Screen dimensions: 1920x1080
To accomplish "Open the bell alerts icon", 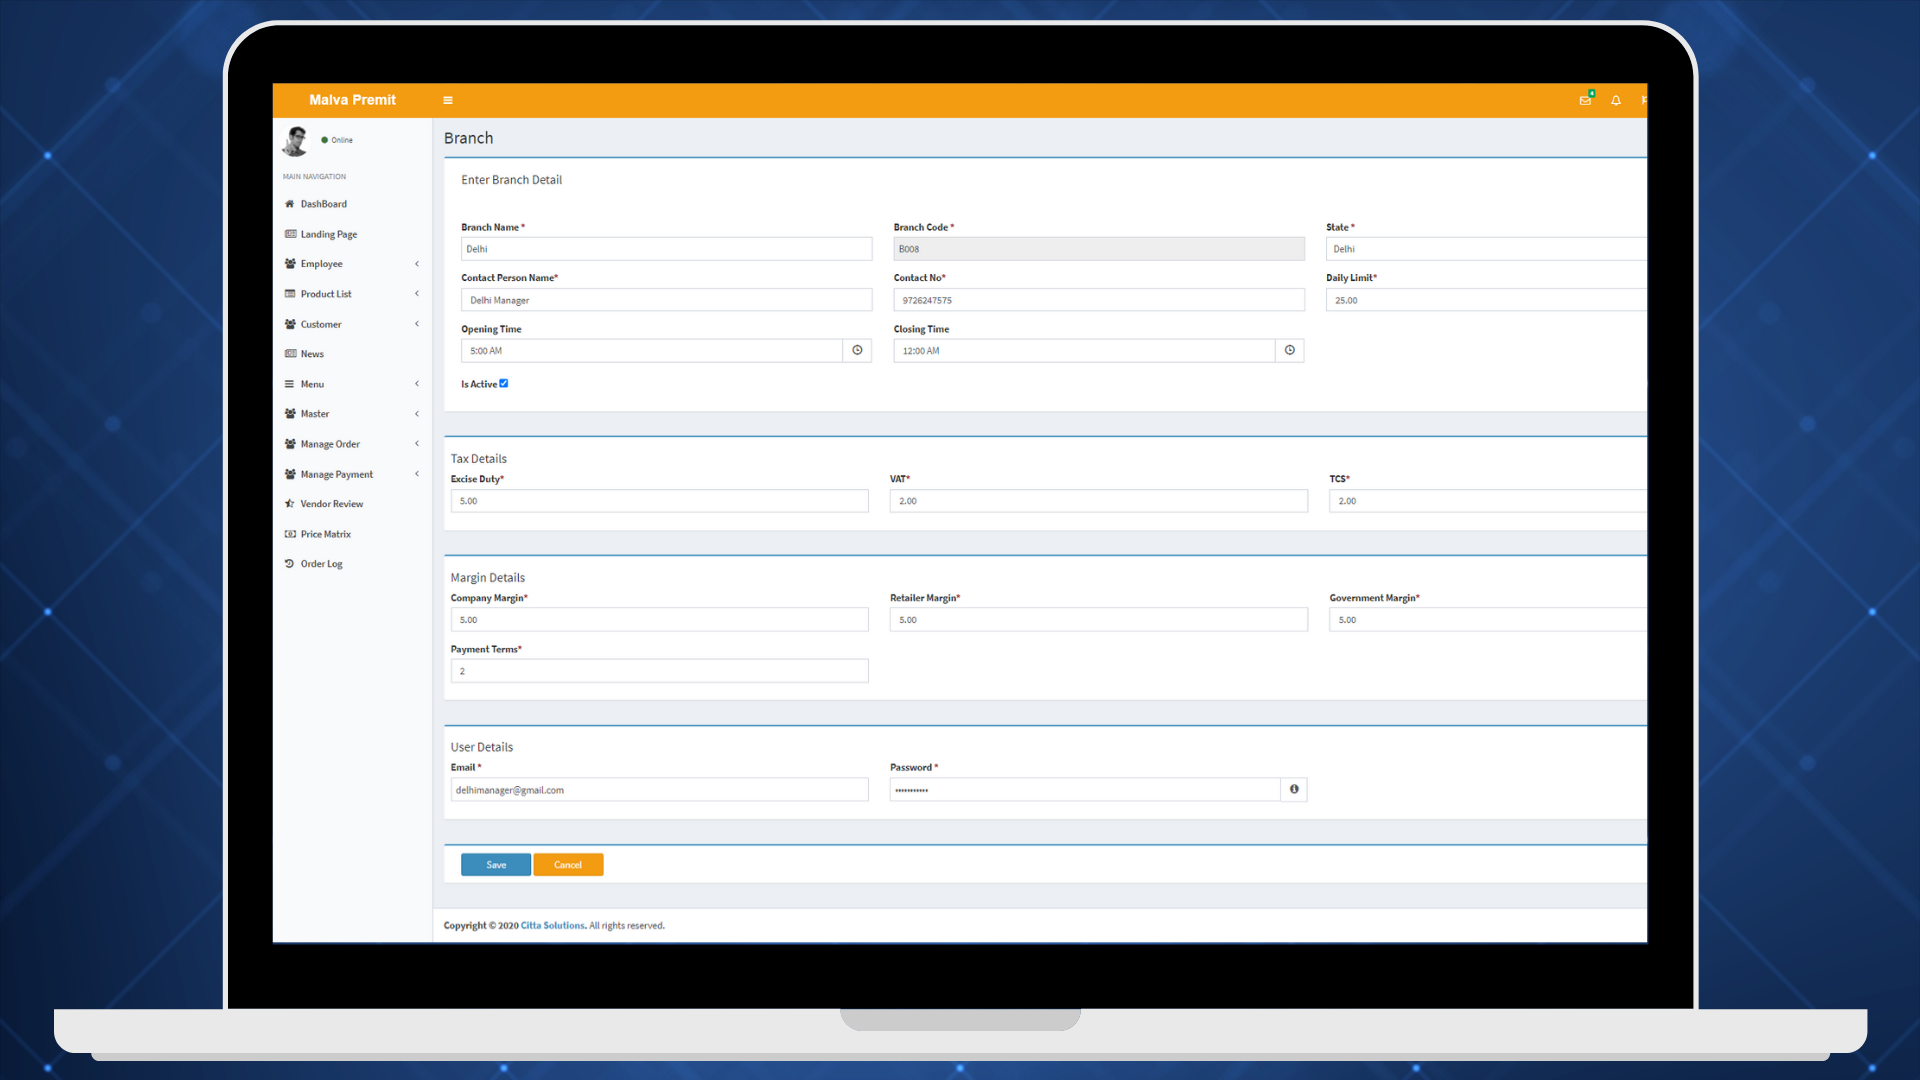I will point(1616,100).
